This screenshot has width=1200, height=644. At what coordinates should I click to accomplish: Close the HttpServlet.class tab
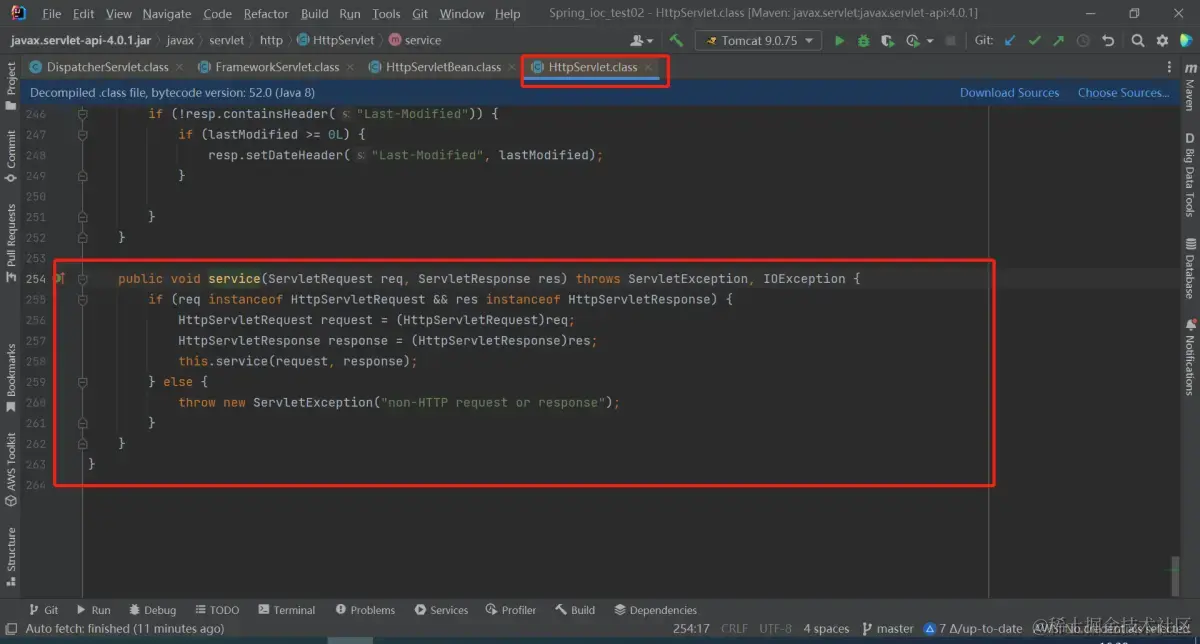coord(648,67)
